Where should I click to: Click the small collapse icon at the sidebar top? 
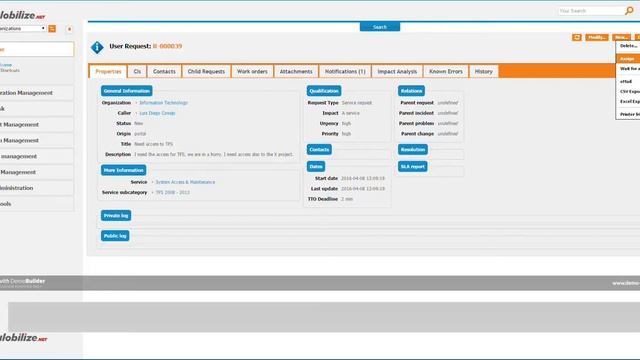[69, 29]
